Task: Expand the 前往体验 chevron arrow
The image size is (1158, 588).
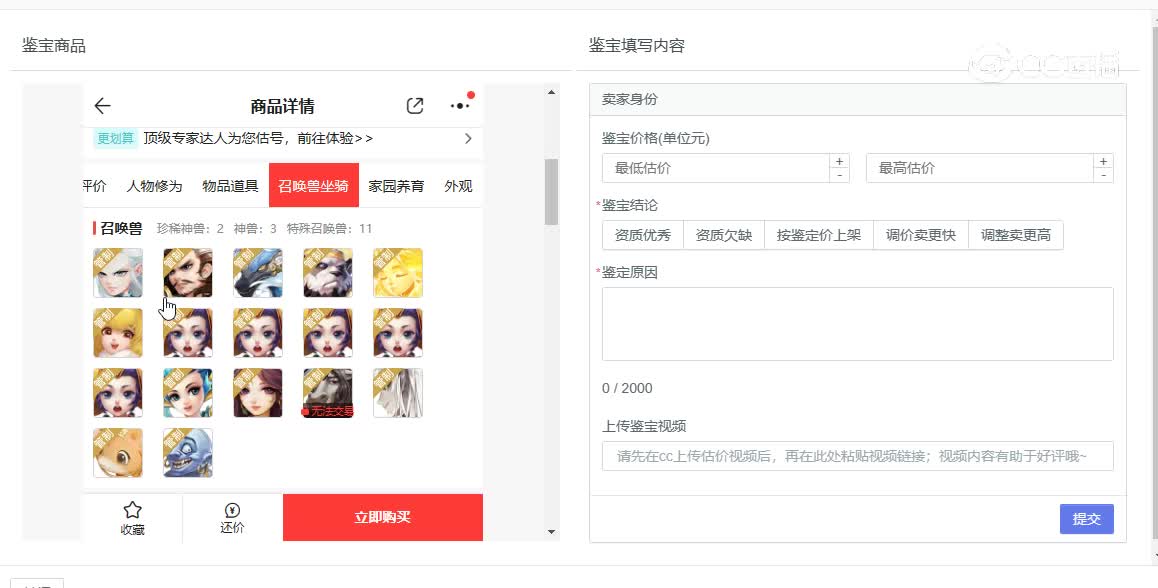Action: [x=466, y=139]
